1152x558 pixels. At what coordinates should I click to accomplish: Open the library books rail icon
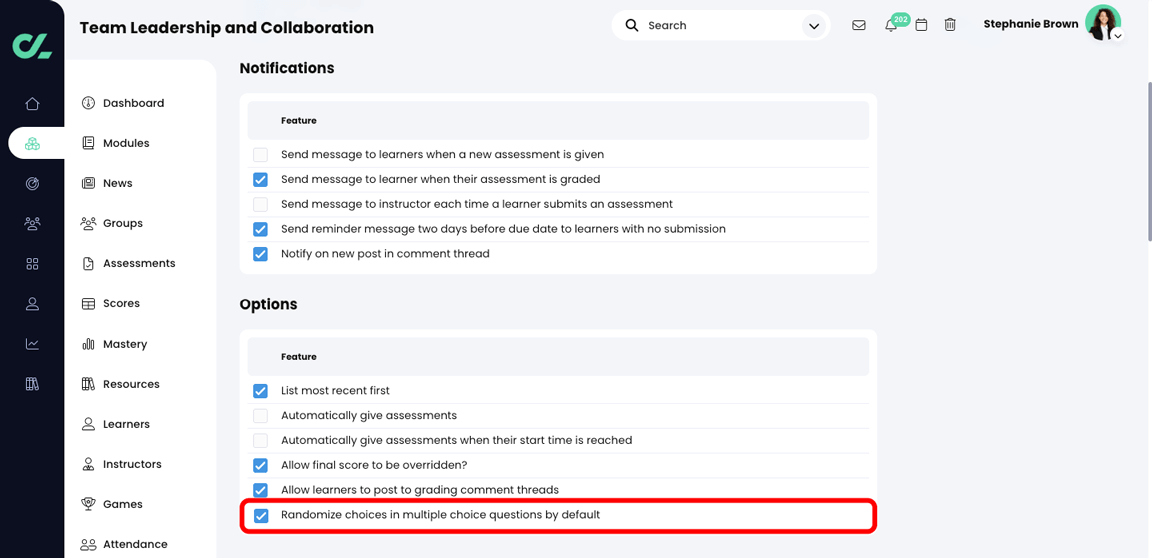[x=32, y=383]
